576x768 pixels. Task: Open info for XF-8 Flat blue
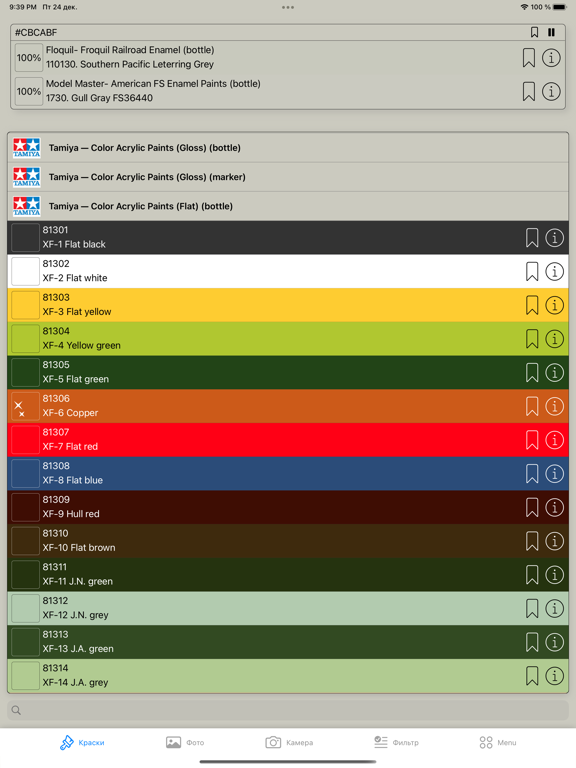coord(554,474)
